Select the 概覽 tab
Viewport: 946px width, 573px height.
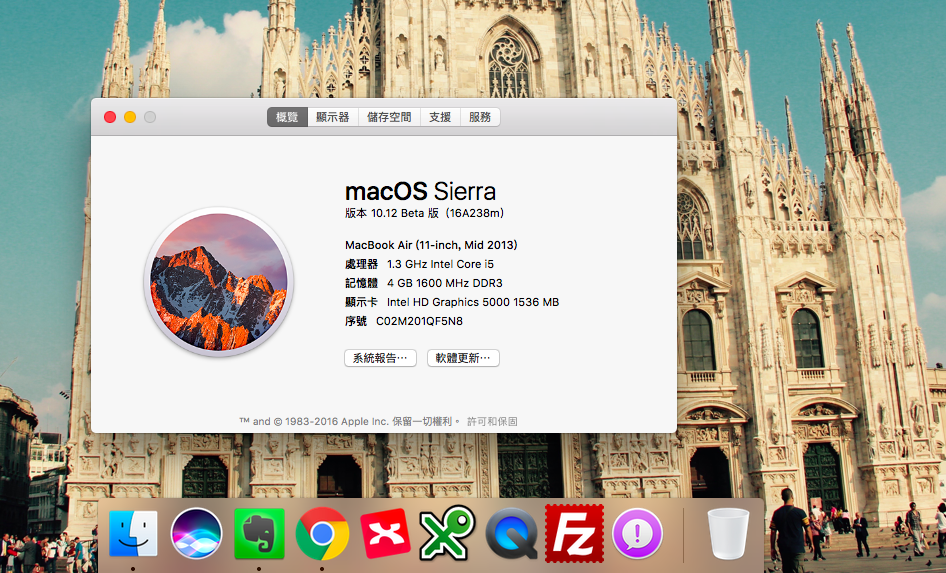coord(287,117)
